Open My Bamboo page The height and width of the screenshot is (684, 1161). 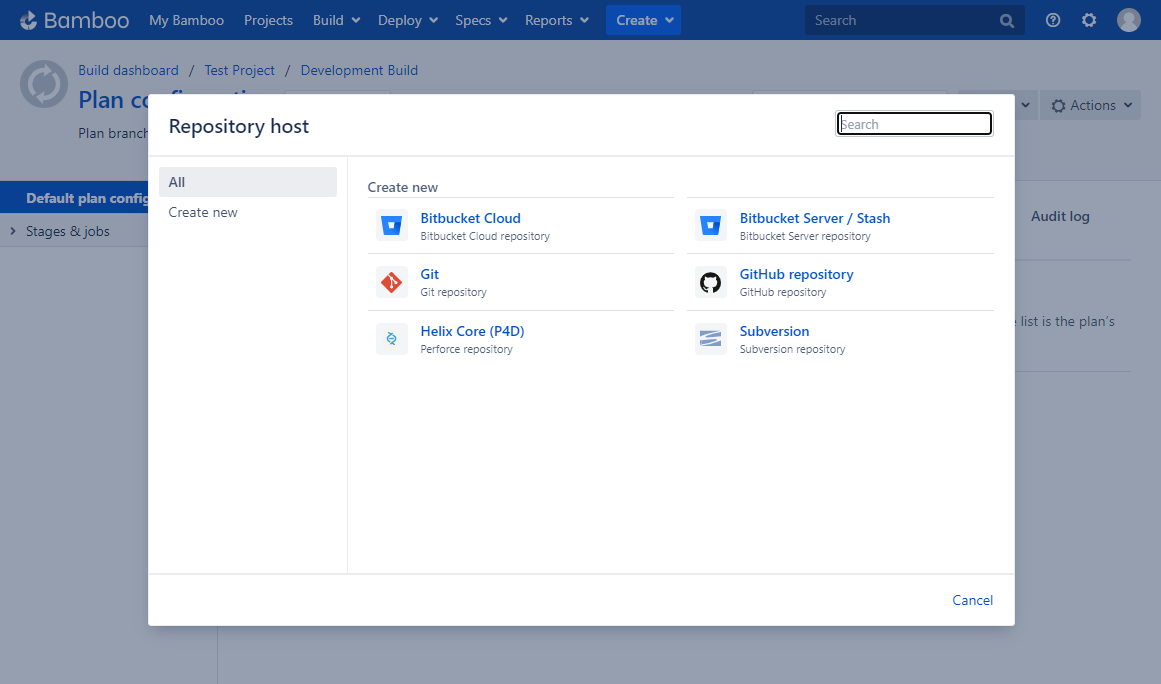pos(187,20)
